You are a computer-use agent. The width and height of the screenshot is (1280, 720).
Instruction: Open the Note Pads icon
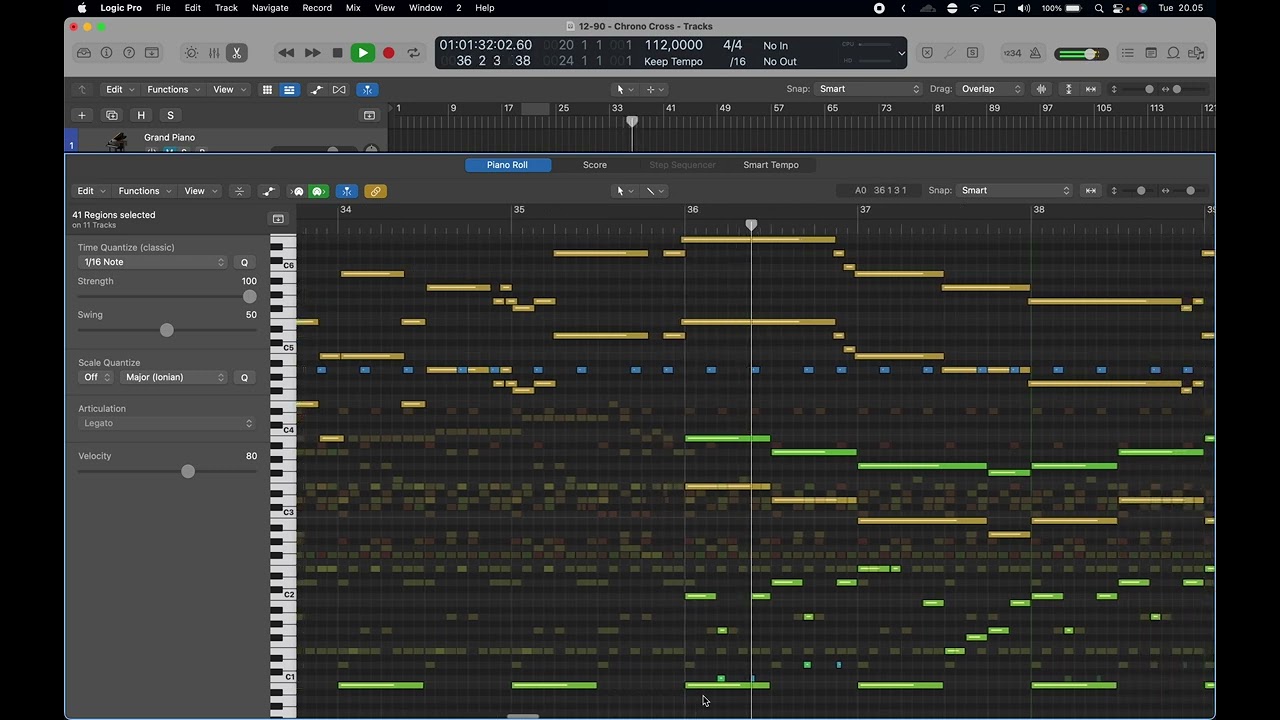click(x=1151, y=53)
